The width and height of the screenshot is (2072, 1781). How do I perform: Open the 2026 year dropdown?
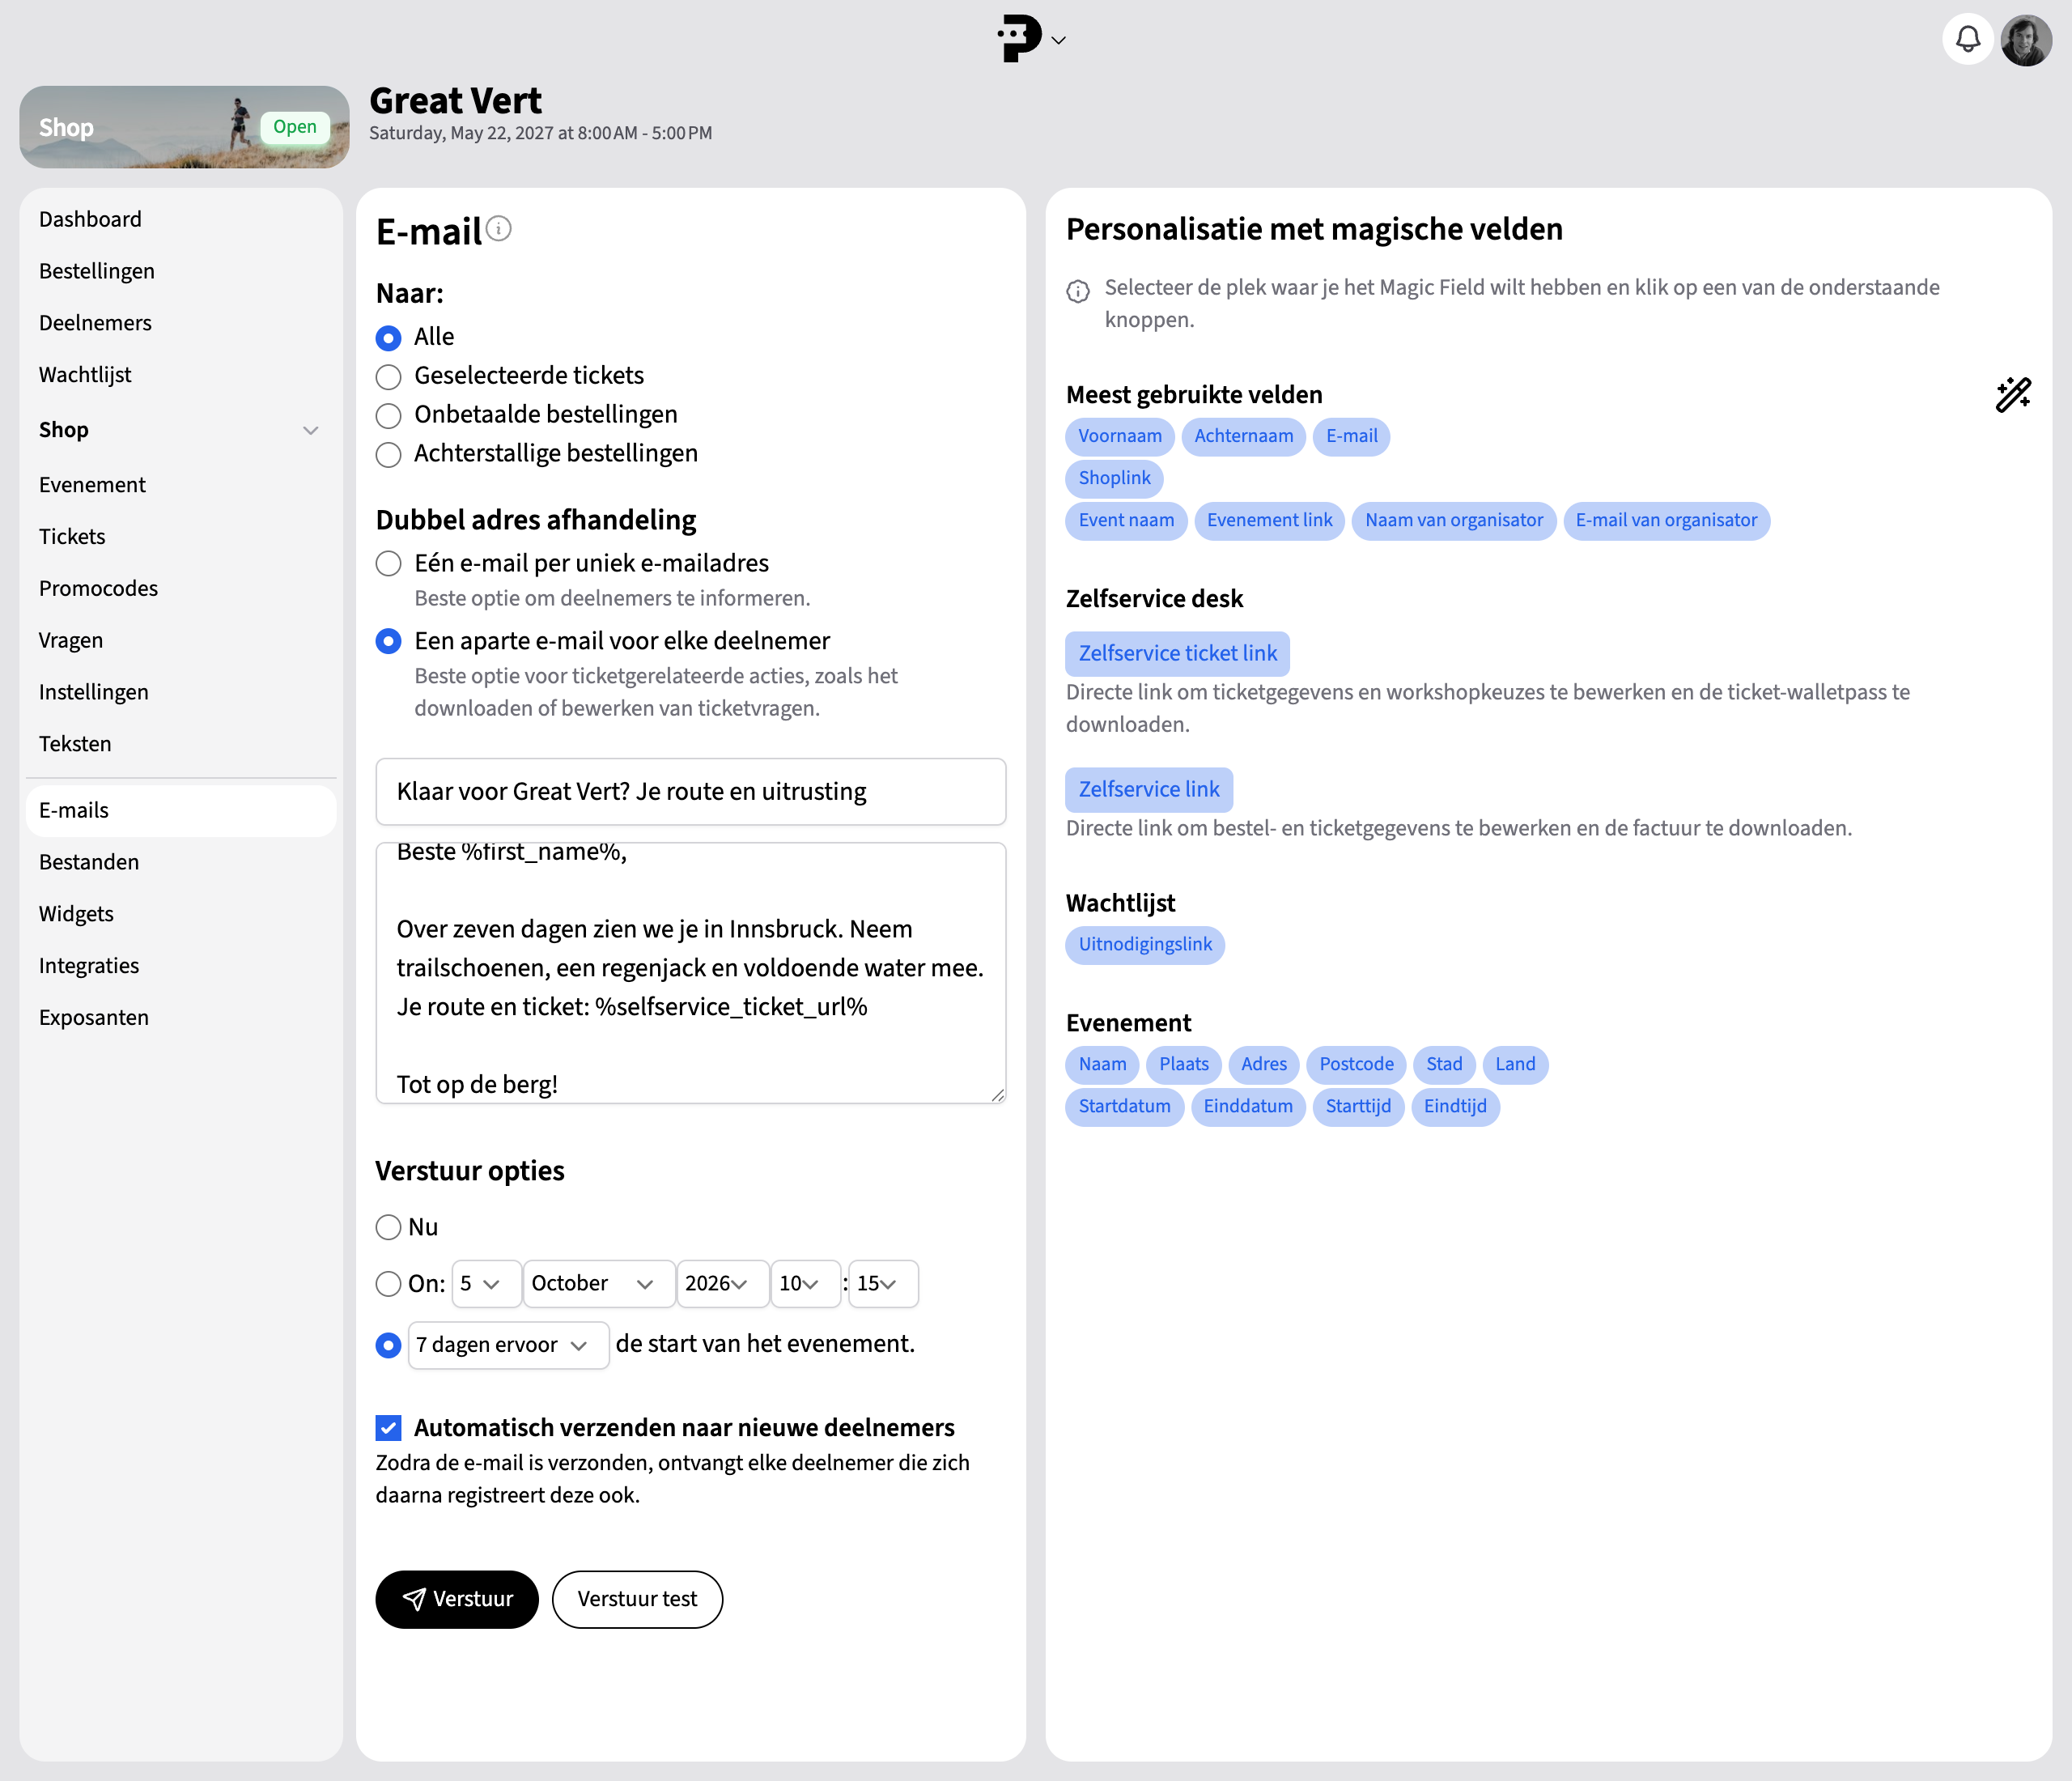point(723,1284)
